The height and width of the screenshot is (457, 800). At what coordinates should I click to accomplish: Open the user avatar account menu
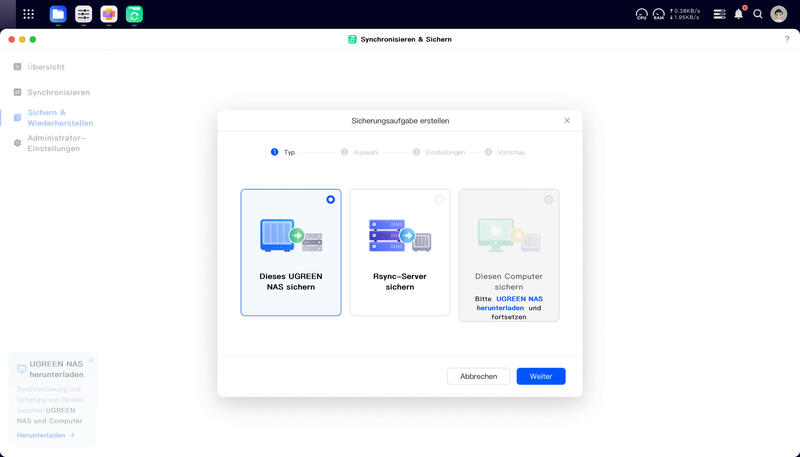(x=779, y=14)
